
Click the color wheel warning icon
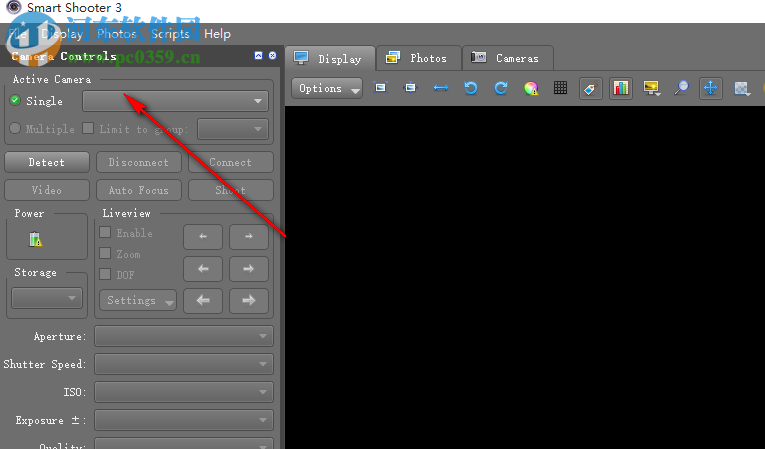(531, 88)
